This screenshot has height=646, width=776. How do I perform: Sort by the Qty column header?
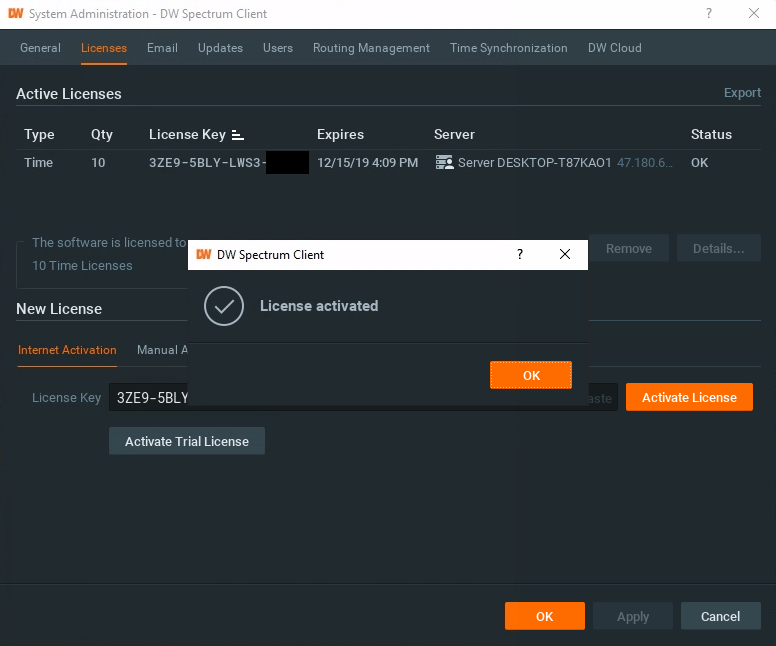pyautogui.click(x=101, y=135)
